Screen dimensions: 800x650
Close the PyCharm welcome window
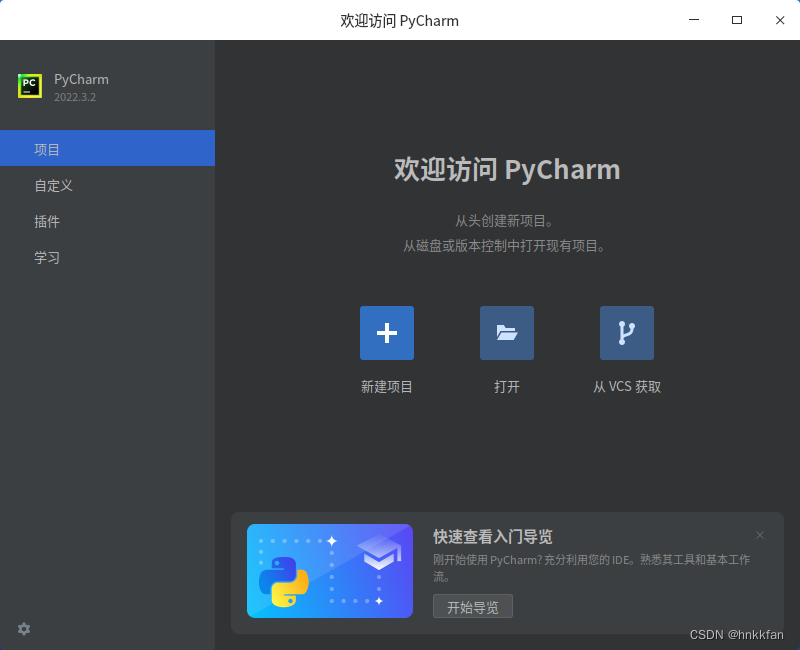(x=780, y=20)
